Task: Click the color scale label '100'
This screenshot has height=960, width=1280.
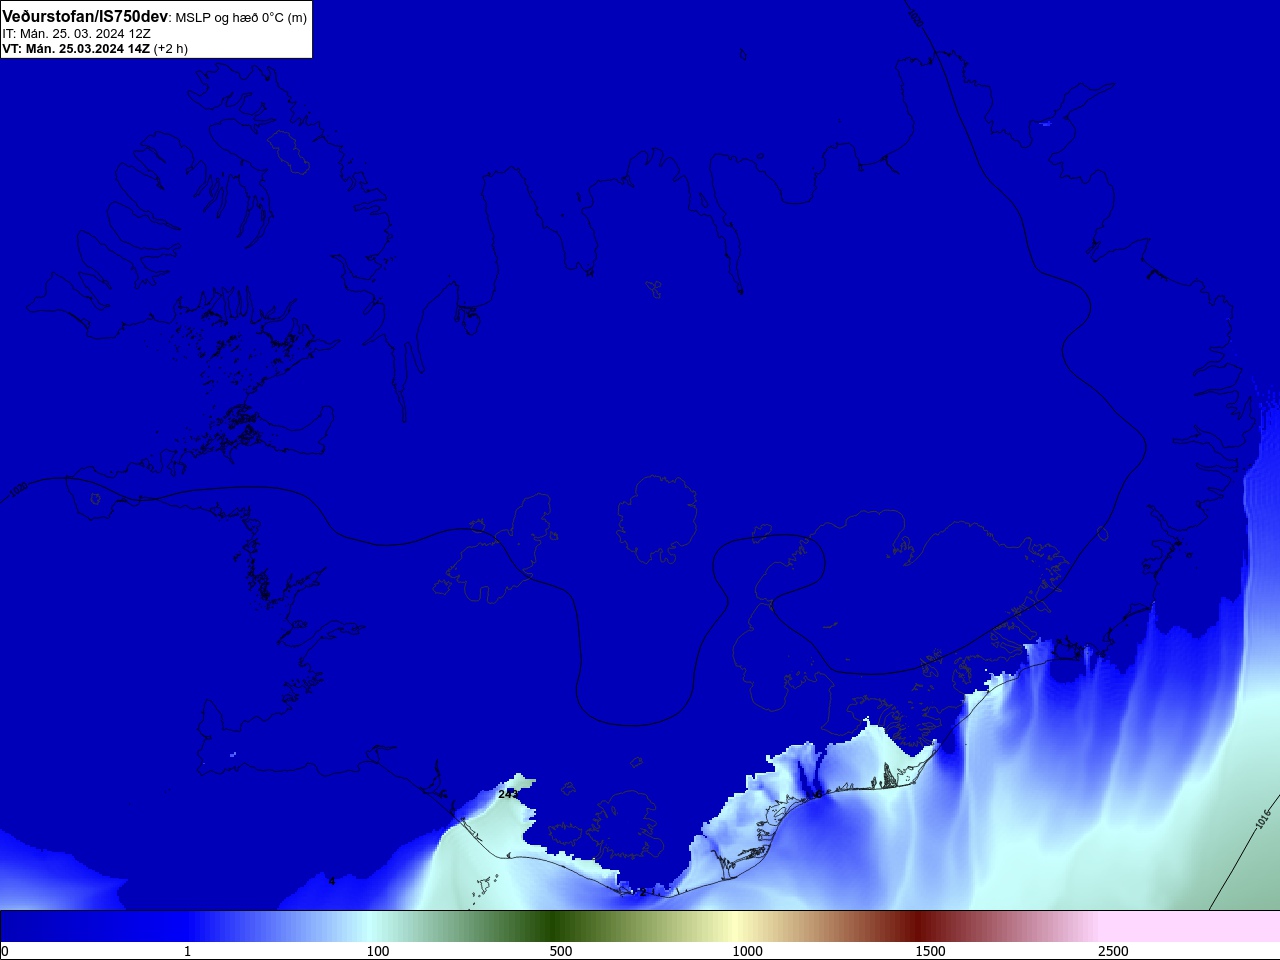Action: click(x=378, y=951)
